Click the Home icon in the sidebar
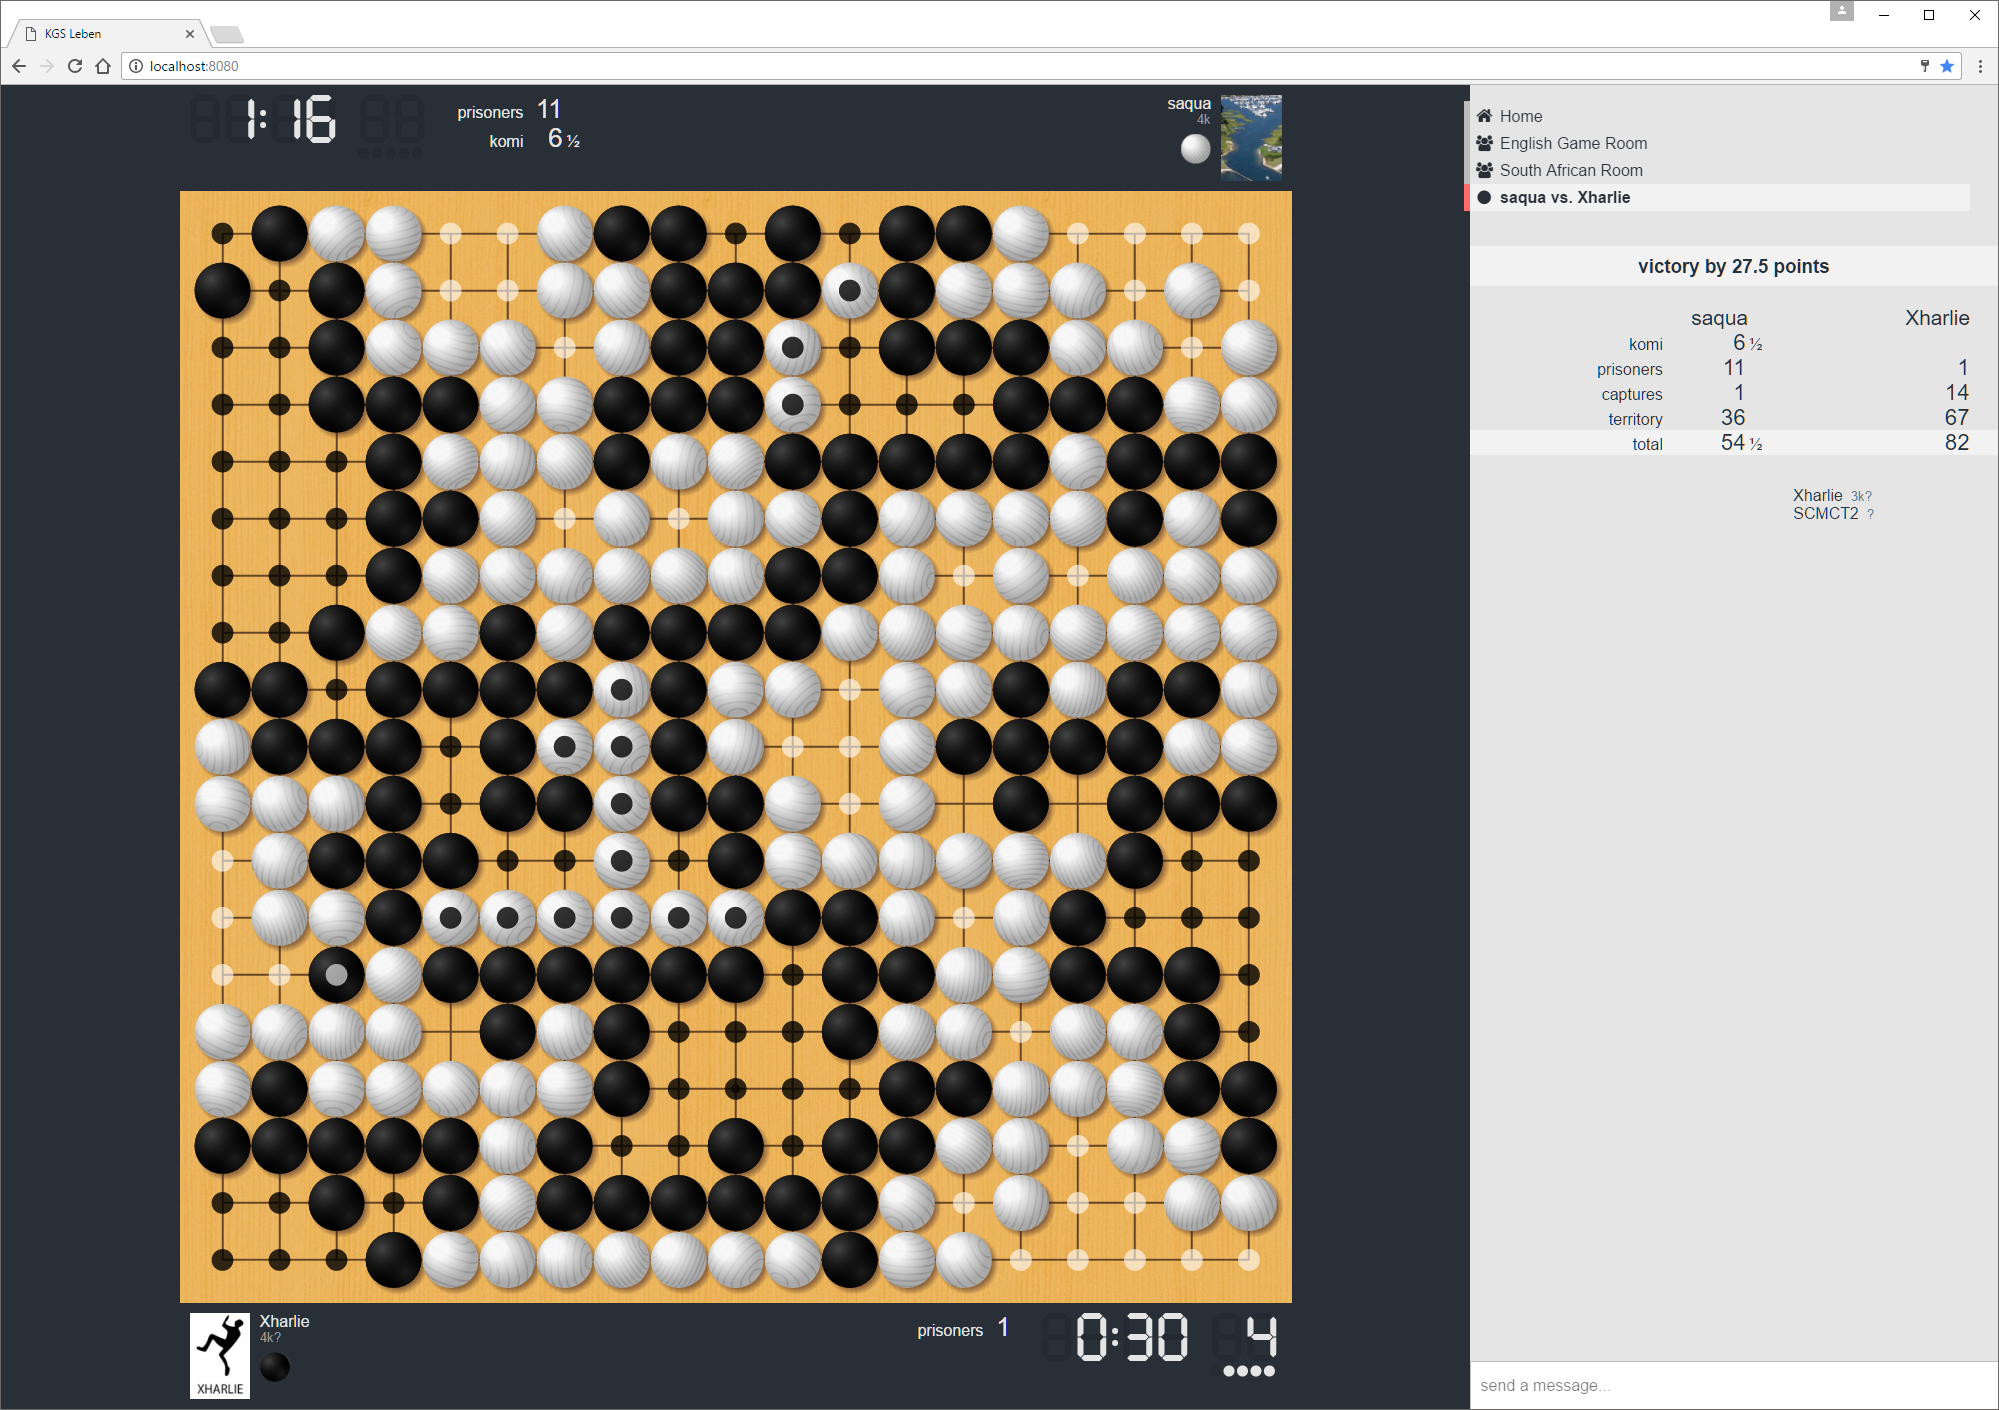Viewport: 1999px width, 1410px height. pyautogui.click(x=1486, y=116)
